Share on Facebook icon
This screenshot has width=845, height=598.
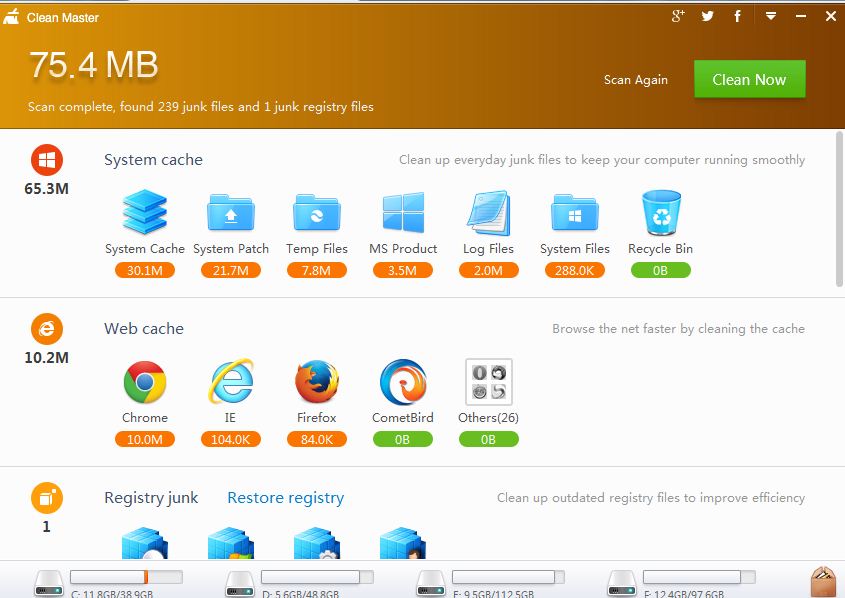[737, 16]
